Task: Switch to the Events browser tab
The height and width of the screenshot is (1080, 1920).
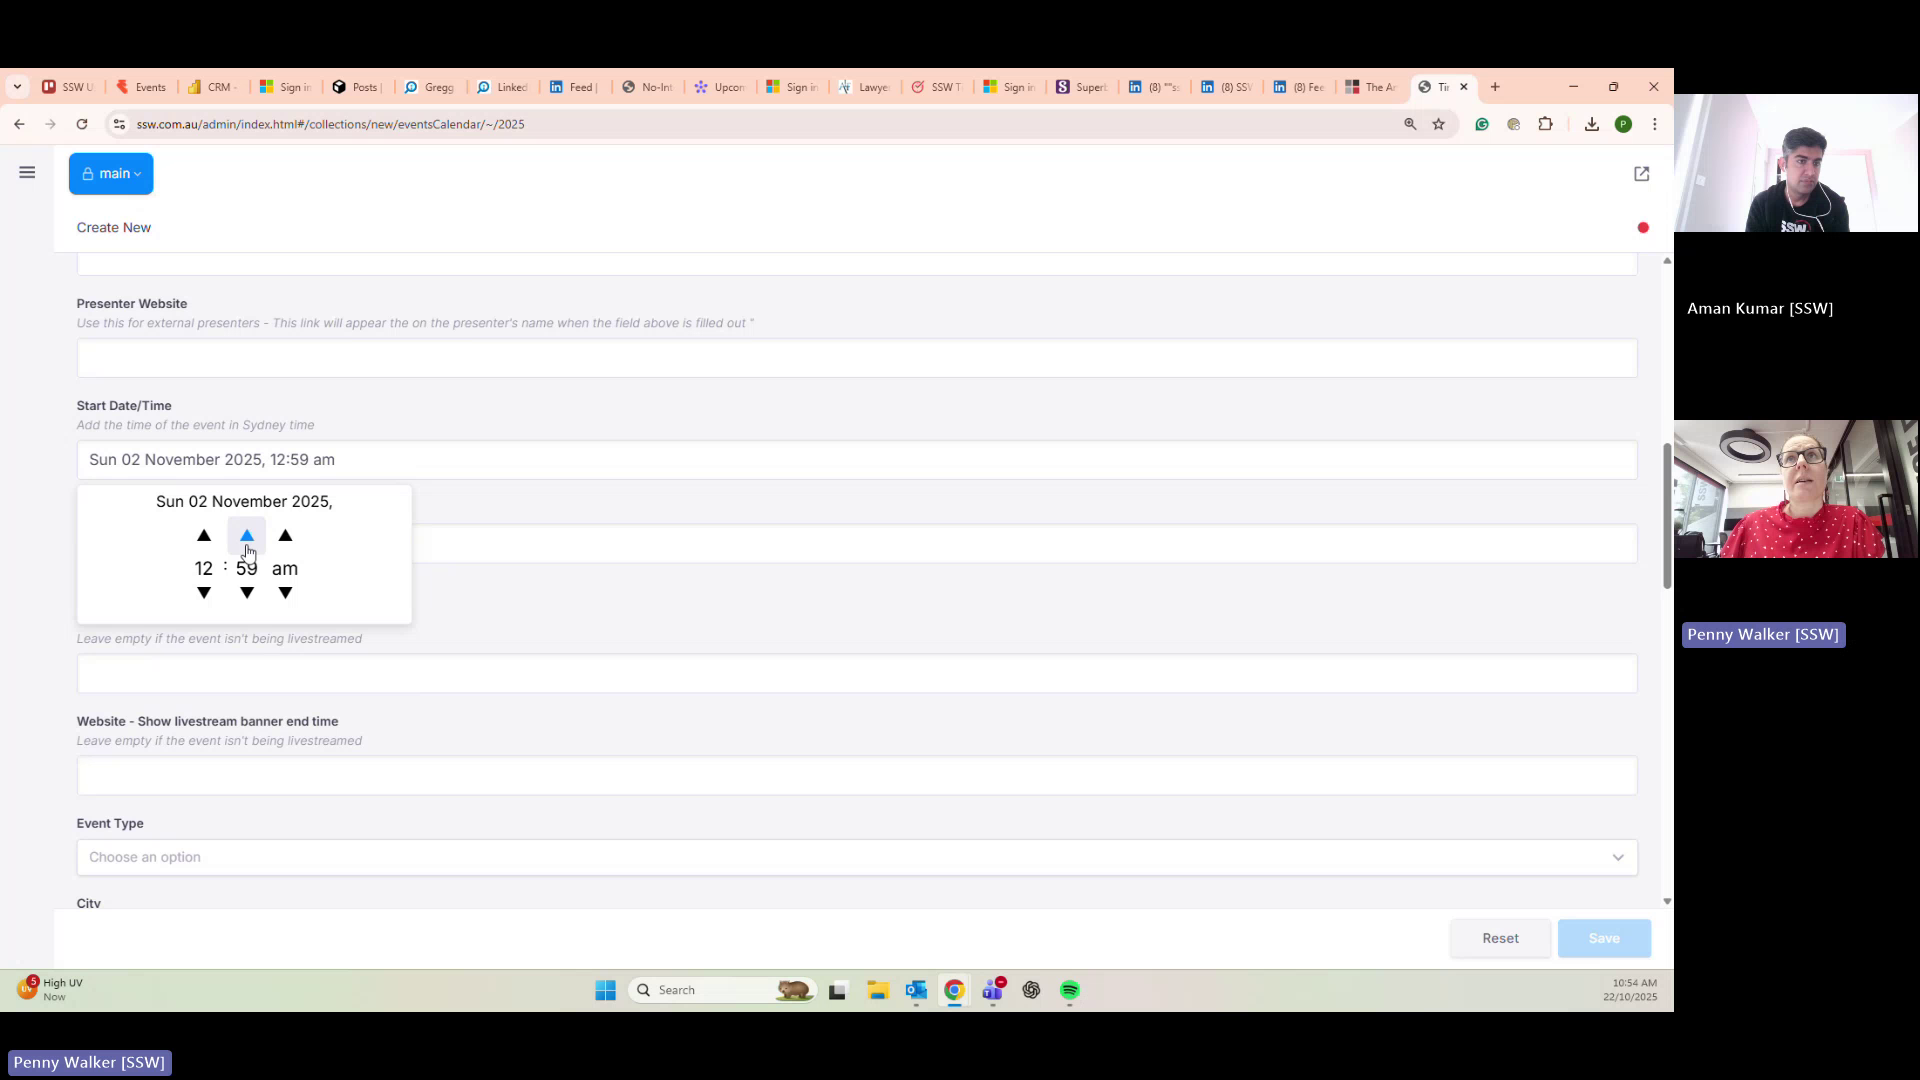Action: [141, 87]
